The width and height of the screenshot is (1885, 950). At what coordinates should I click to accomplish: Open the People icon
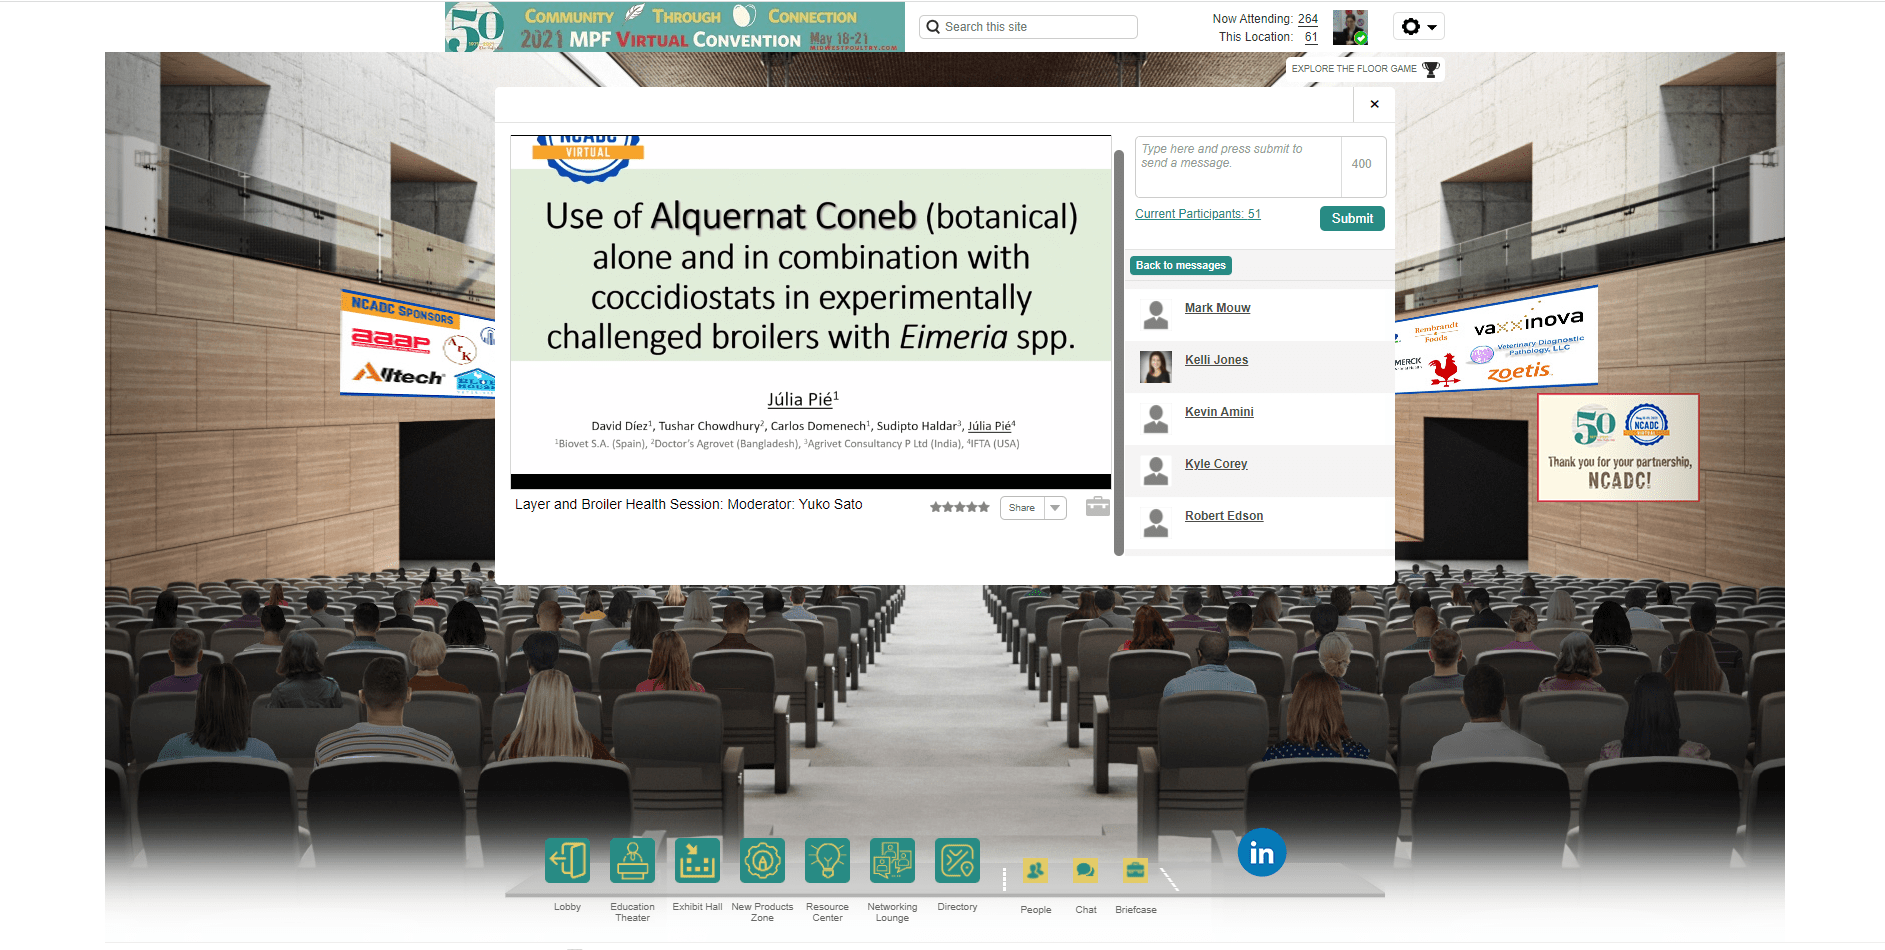(x=1035, y=871)
